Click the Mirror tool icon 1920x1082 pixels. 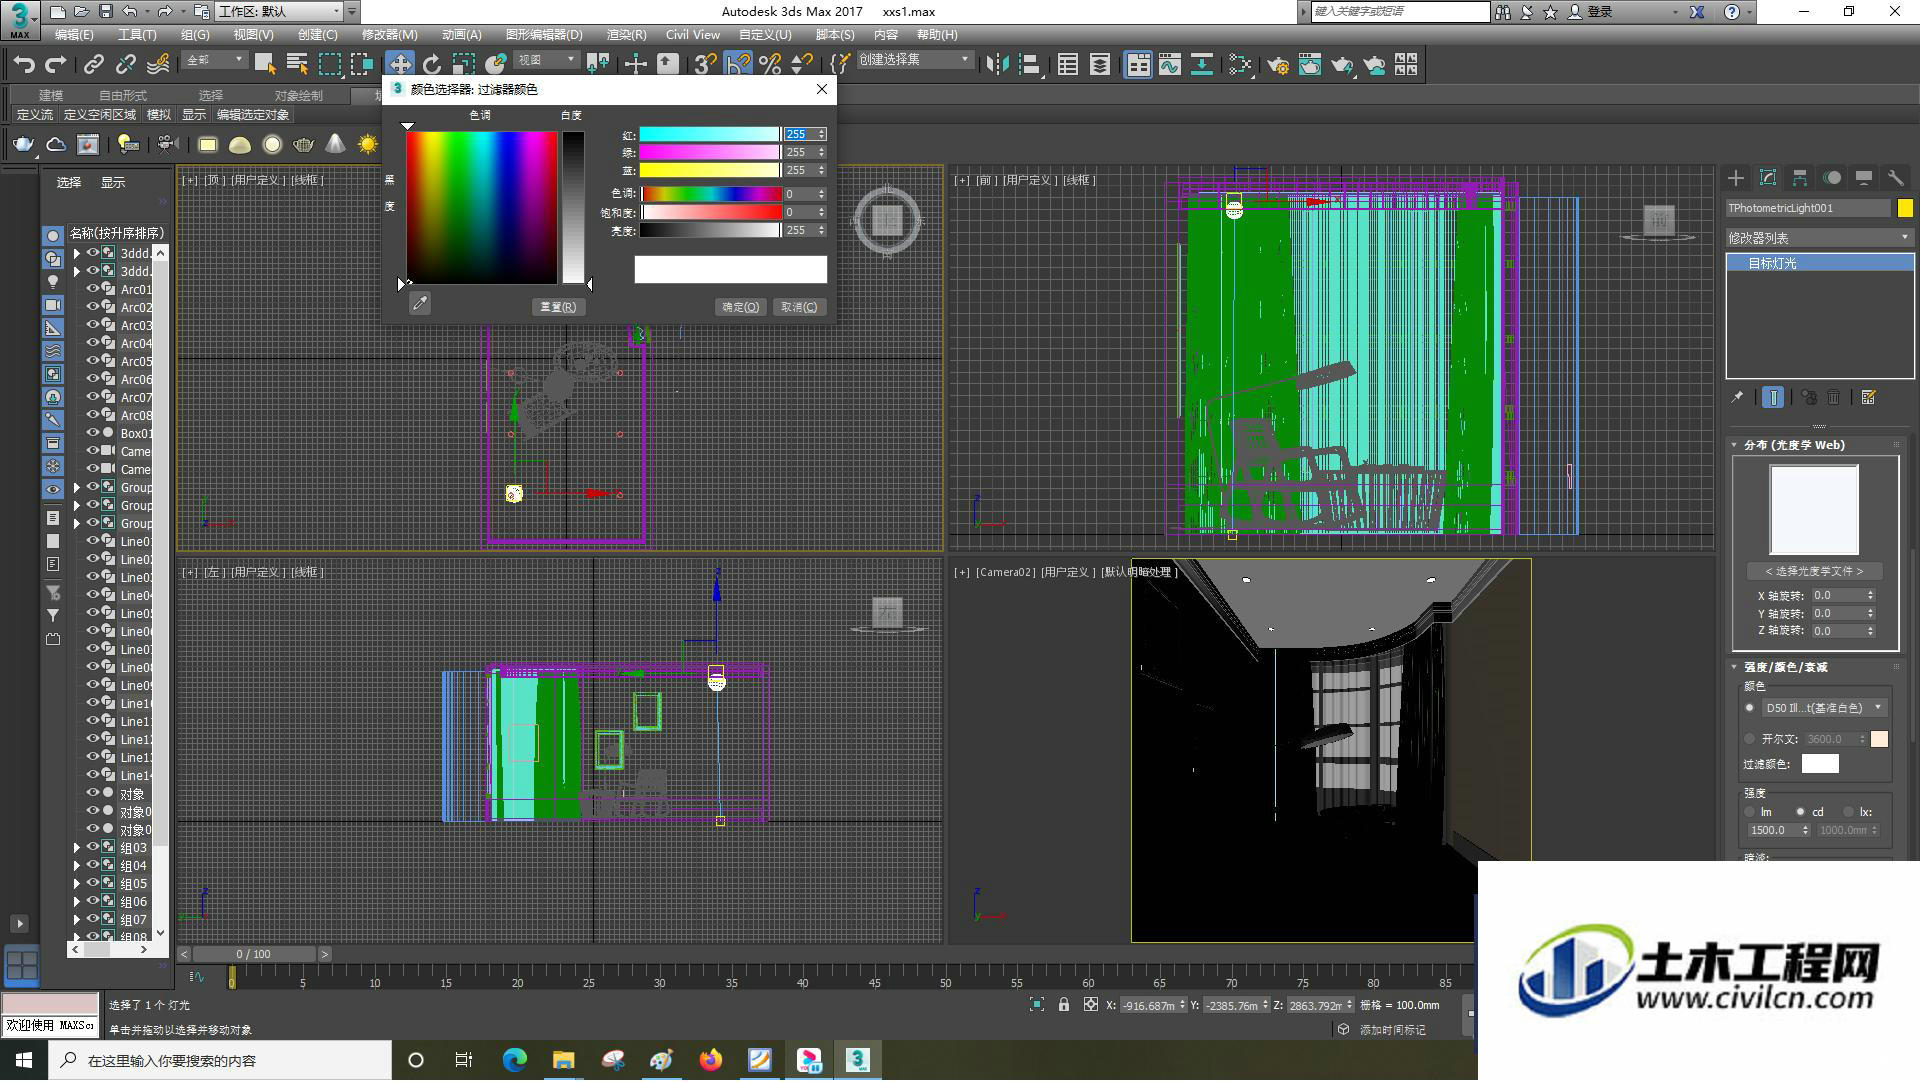click(x=997, y=65)
